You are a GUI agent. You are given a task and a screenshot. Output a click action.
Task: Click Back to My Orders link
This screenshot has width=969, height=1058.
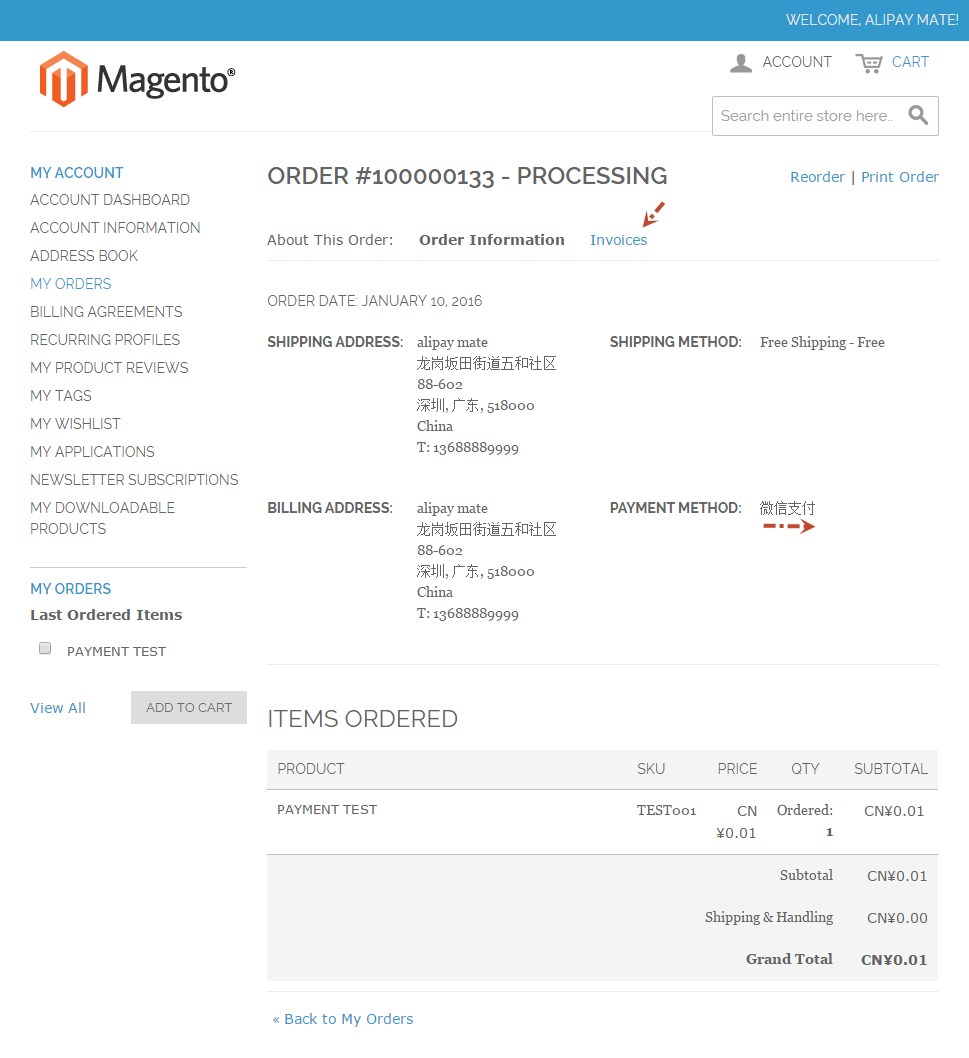343,1019
